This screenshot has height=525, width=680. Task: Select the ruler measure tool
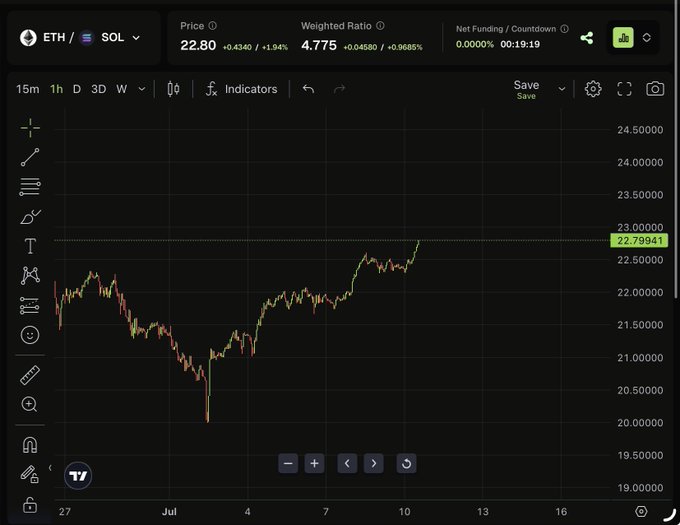pos(30,375)
